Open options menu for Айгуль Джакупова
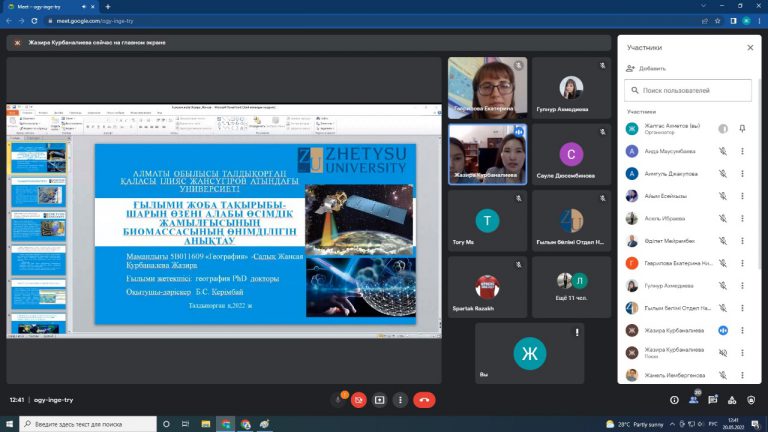The image size is (768, 432). [742, 173]
